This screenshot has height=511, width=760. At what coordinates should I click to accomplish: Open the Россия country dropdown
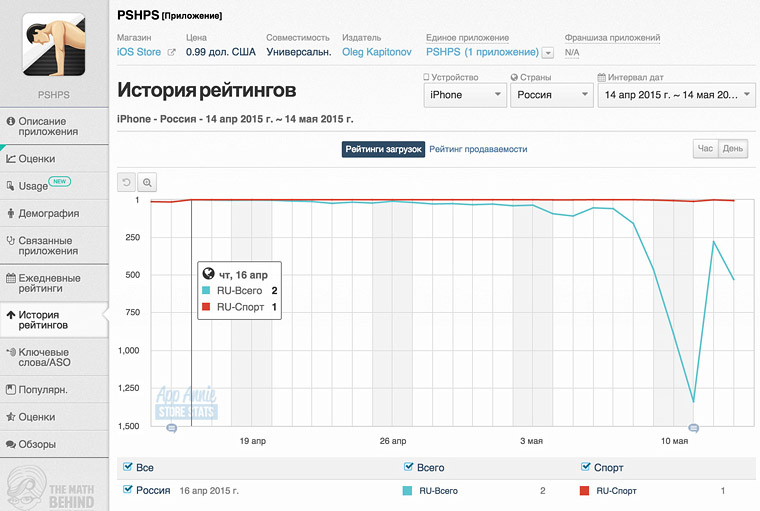[550, 95]
